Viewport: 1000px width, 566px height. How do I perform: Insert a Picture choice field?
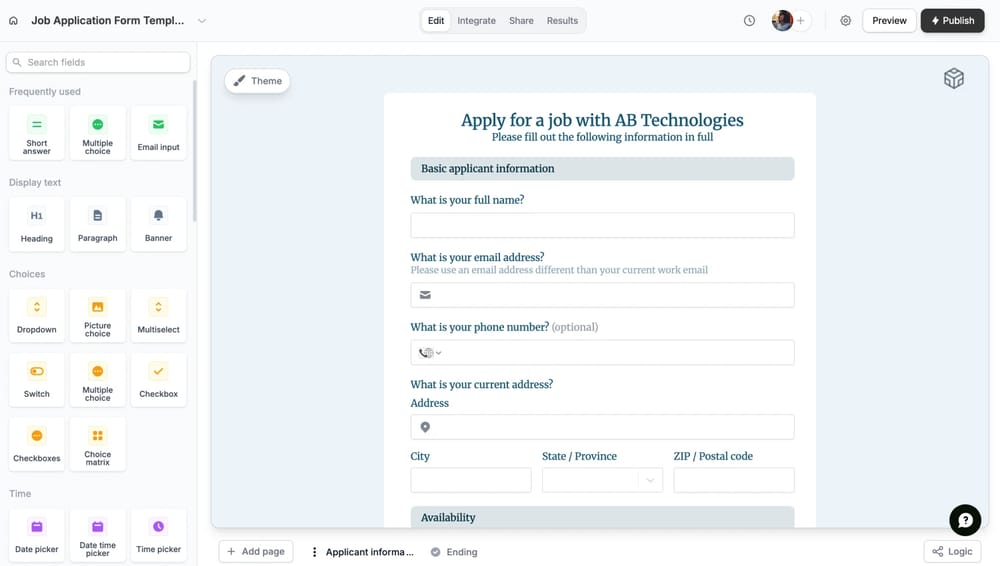(x=98, y=315)
